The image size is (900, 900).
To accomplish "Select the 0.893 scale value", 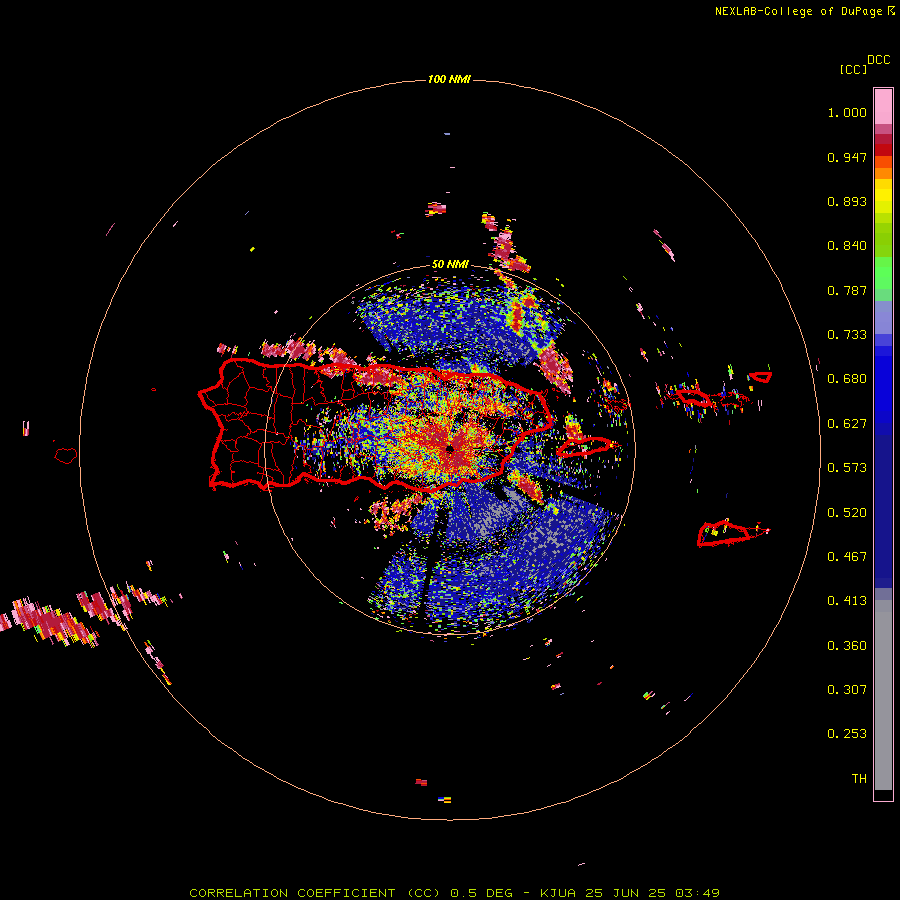I will pyautogui.click(x=847, y=201).
